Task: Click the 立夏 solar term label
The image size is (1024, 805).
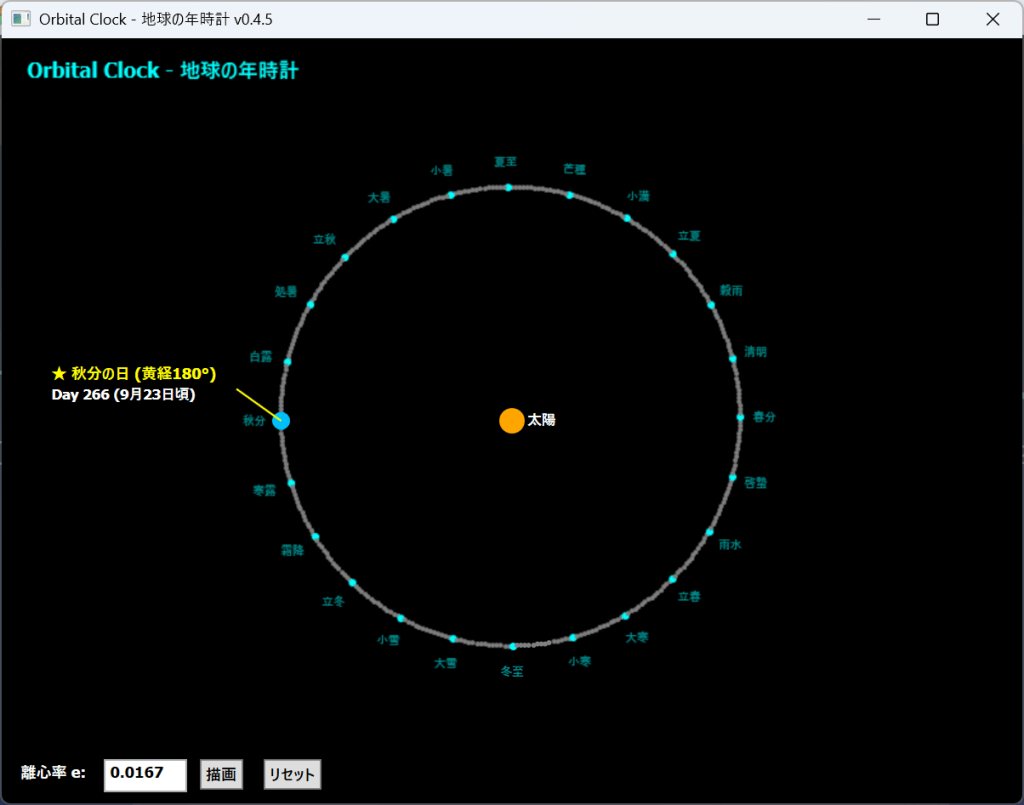Action: click(x=689, y=236)
